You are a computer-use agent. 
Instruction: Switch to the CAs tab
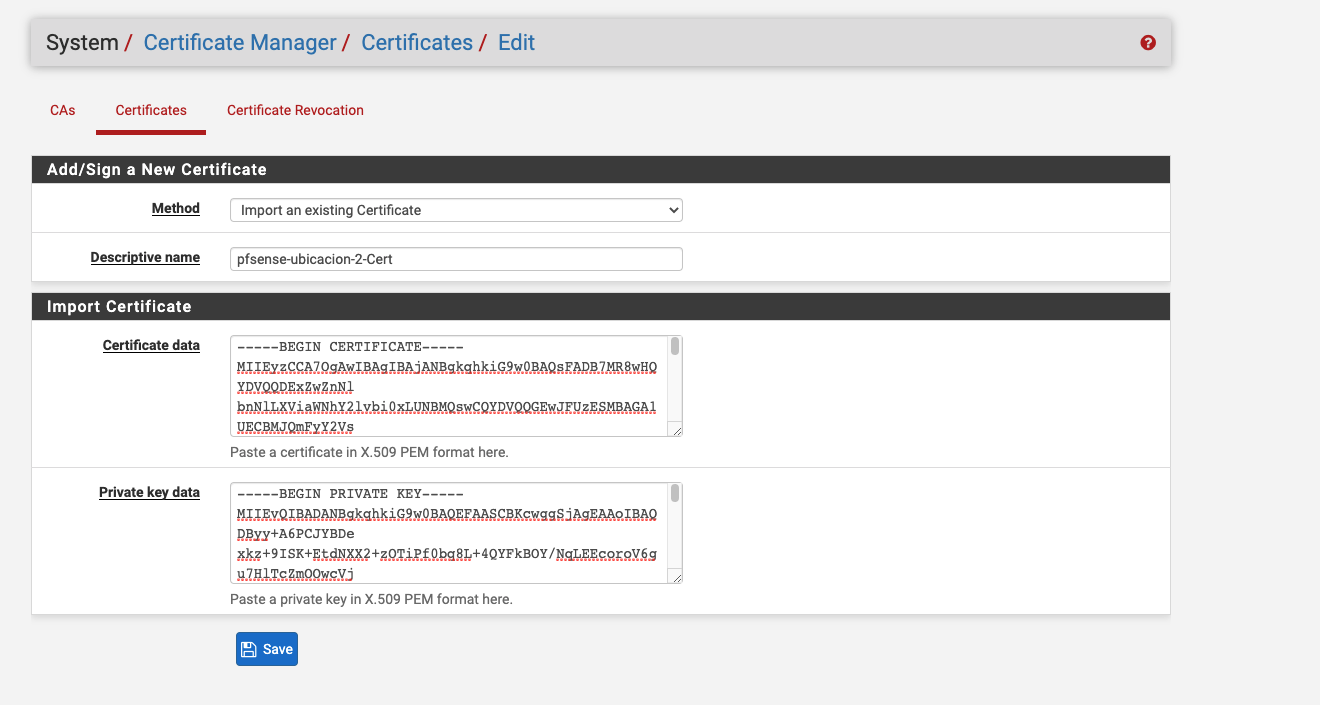pos(63,110)
